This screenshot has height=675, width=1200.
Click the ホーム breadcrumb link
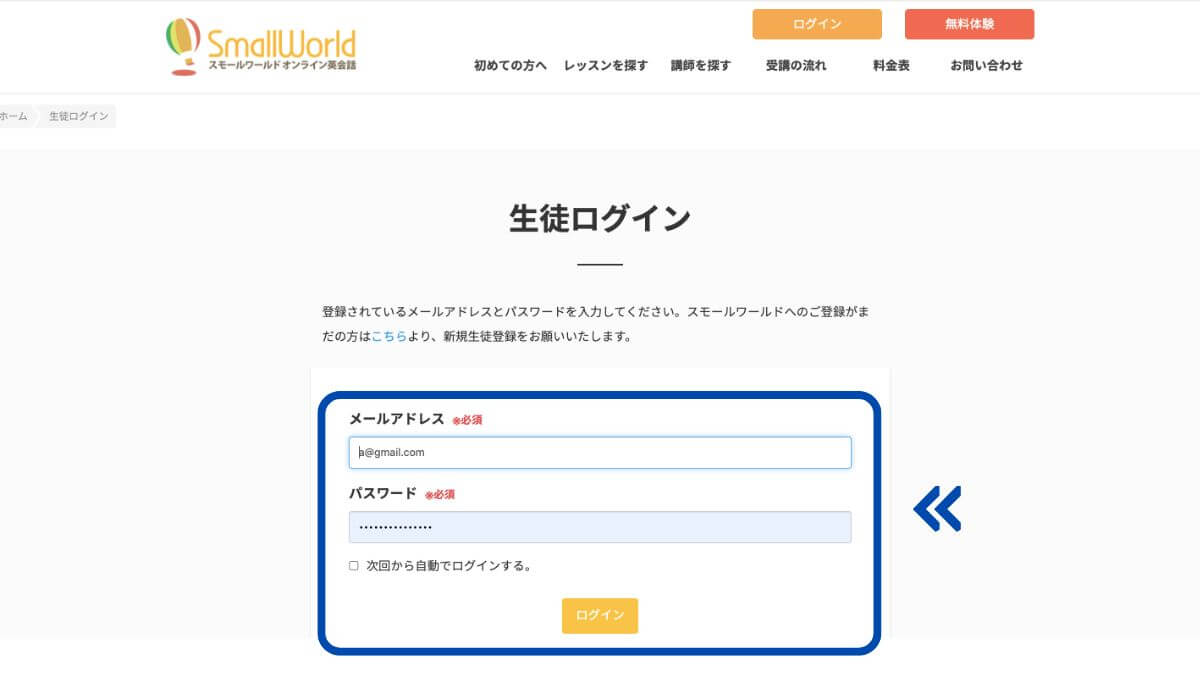(x=14, y=117)
